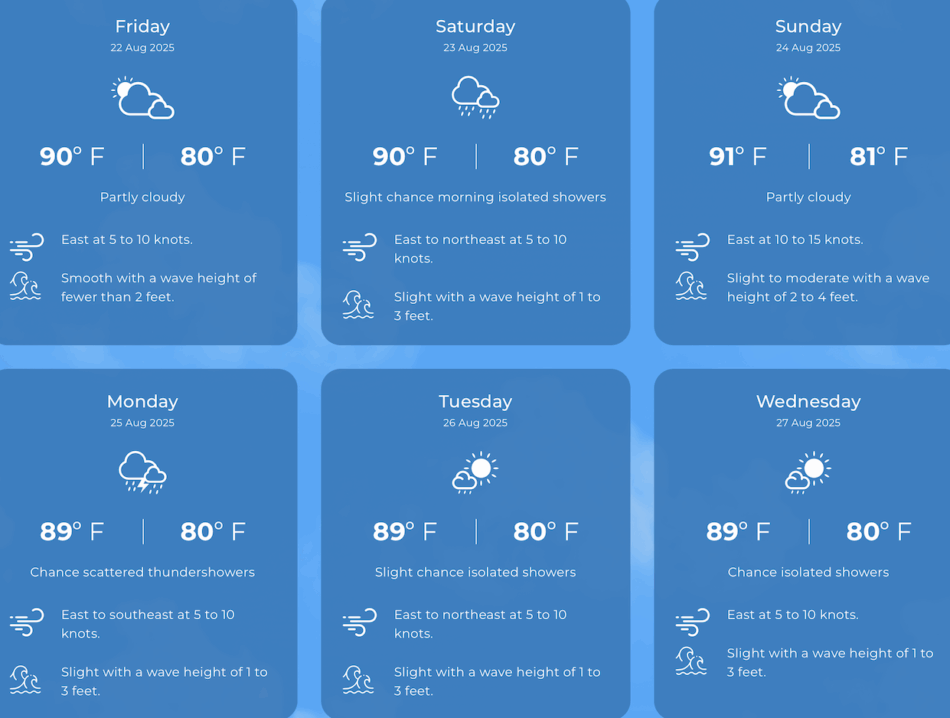
Task: Click Sunday's 91° F high temperature
Action: point(738,156)
